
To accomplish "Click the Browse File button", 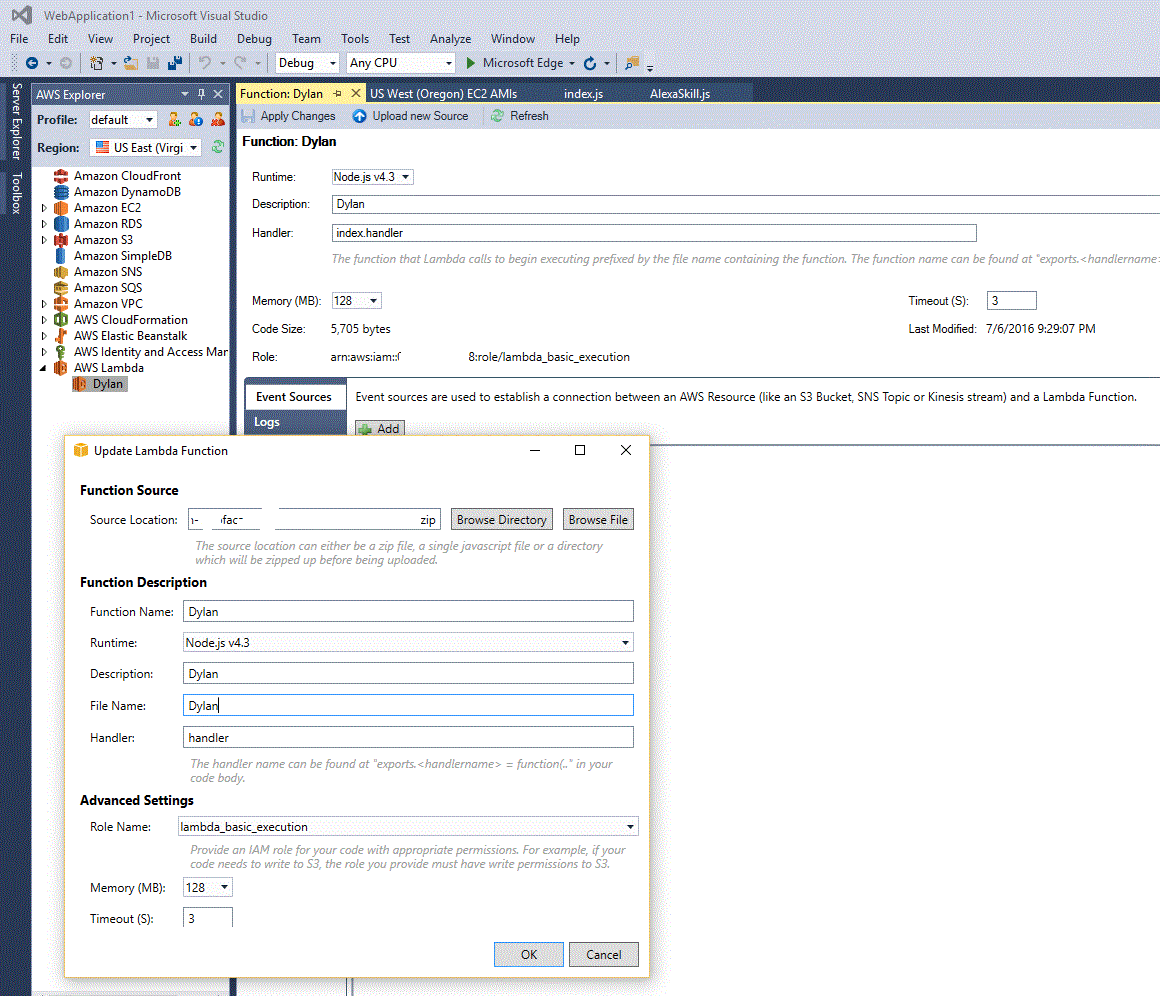I will pos(598,519).
